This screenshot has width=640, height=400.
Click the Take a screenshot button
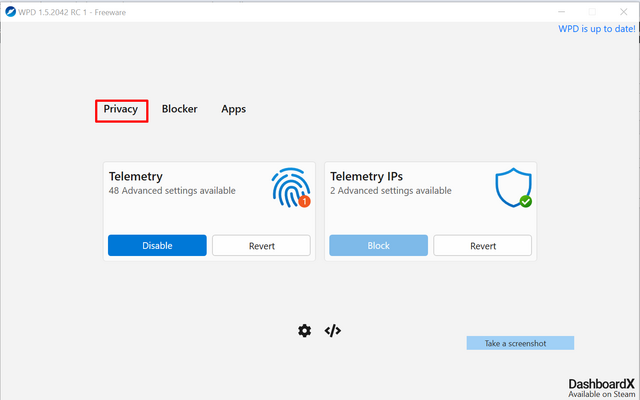[x=520, y=343]
